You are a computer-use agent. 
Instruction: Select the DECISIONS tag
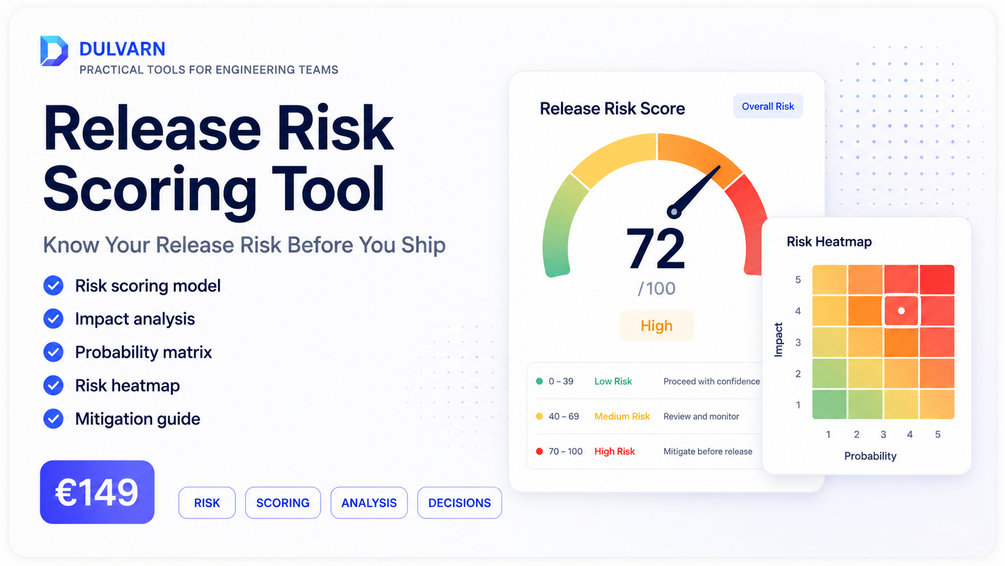click(460, 503)
